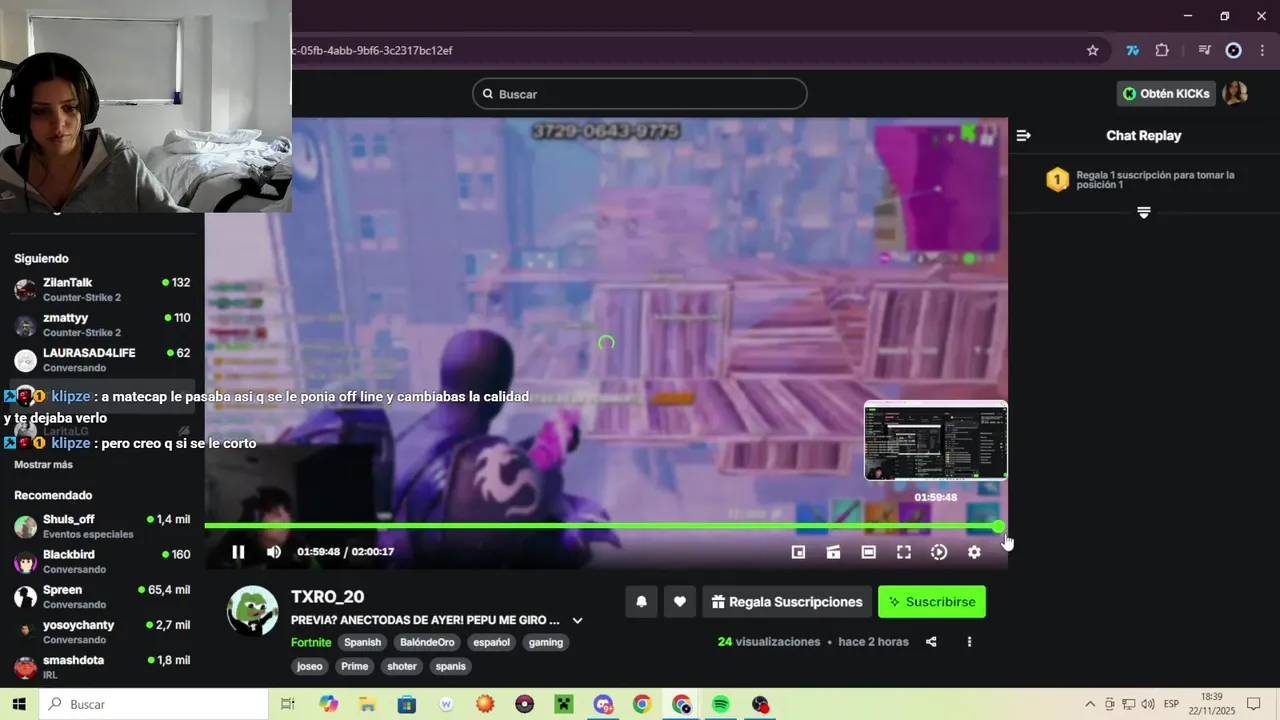Open zmattyy channel from Siguiendo
Image resolution: width=1280 pixels, height=720 pixels.
pos(102,325)
